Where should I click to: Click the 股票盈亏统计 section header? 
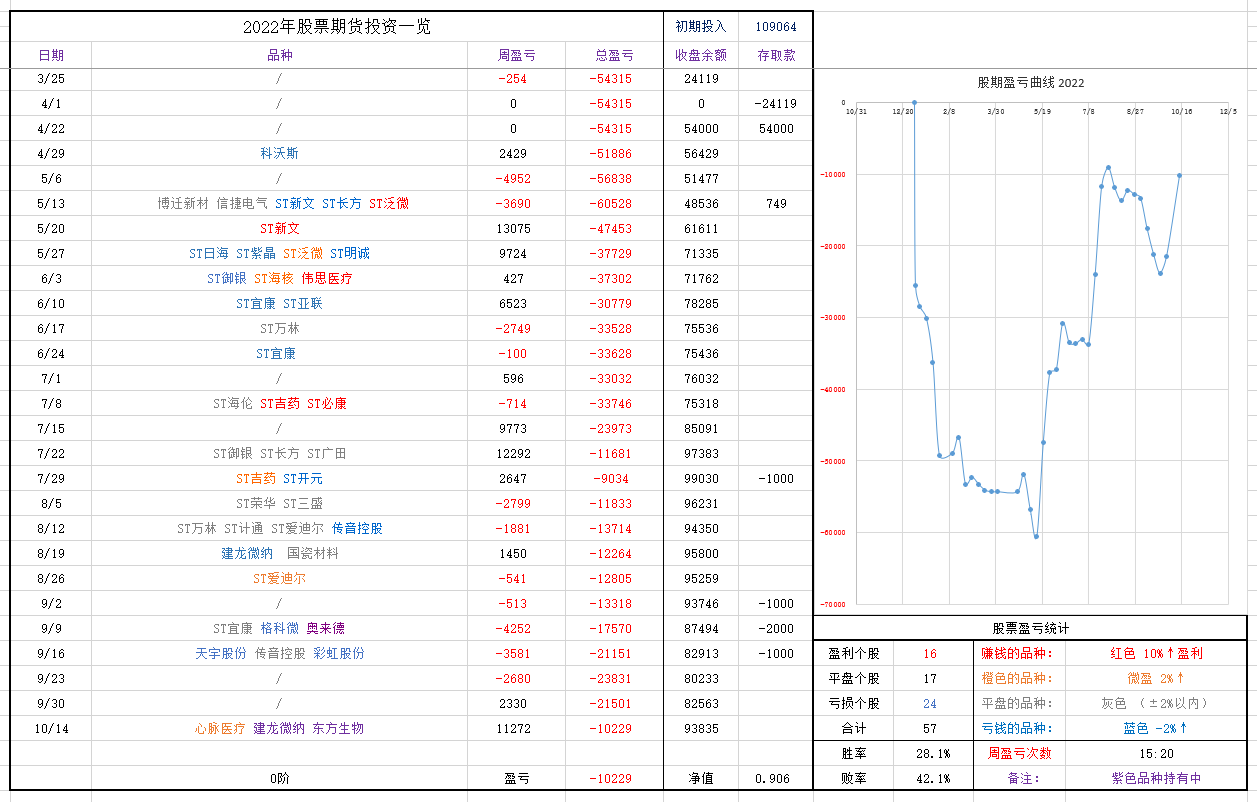tap(1031, 628)
